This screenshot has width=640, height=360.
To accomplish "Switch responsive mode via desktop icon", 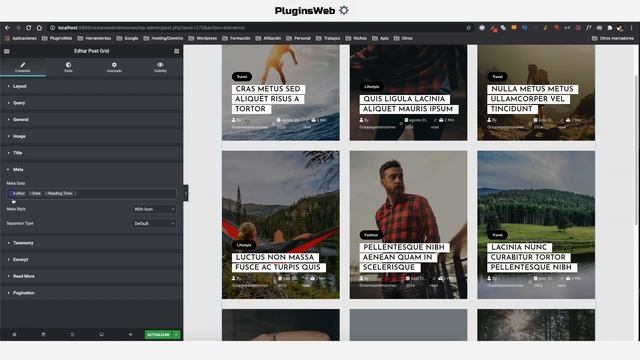I will click(101, 335).
